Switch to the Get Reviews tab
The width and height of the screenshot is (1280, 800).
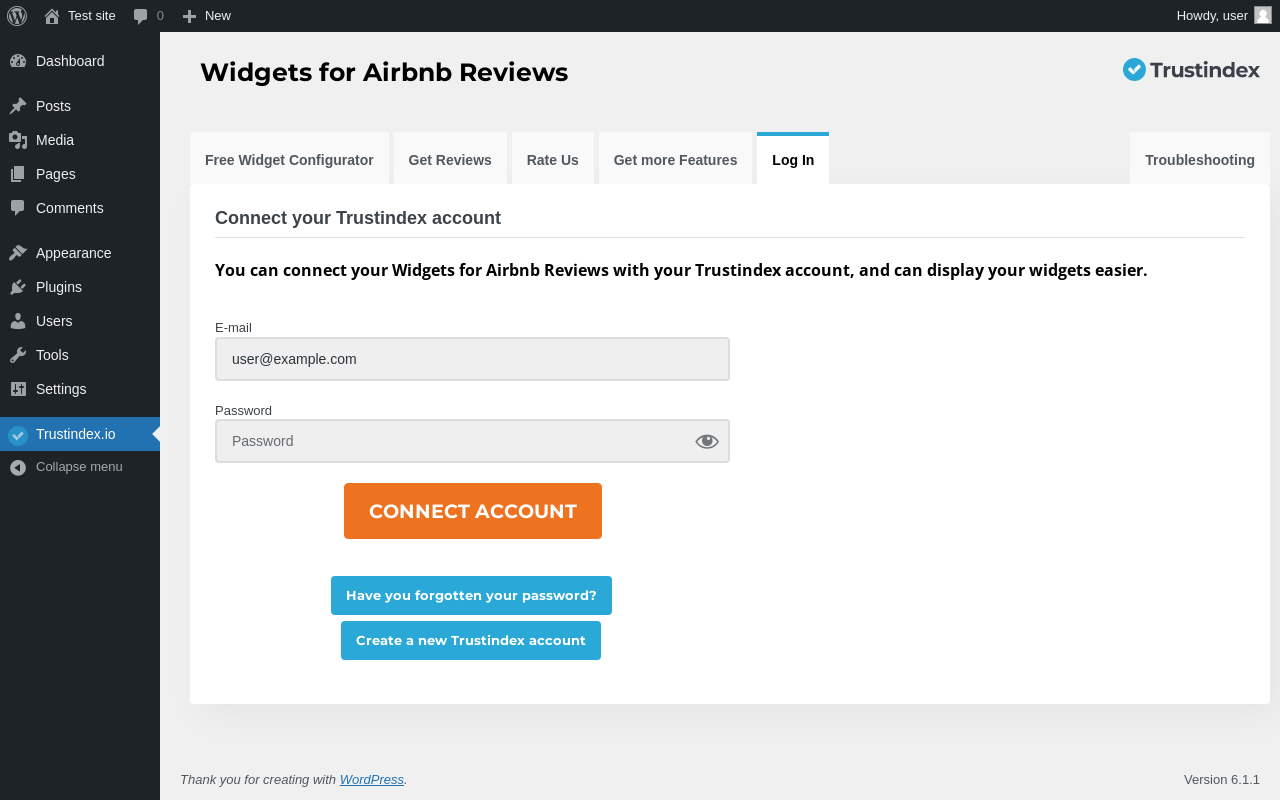point(450,159)
